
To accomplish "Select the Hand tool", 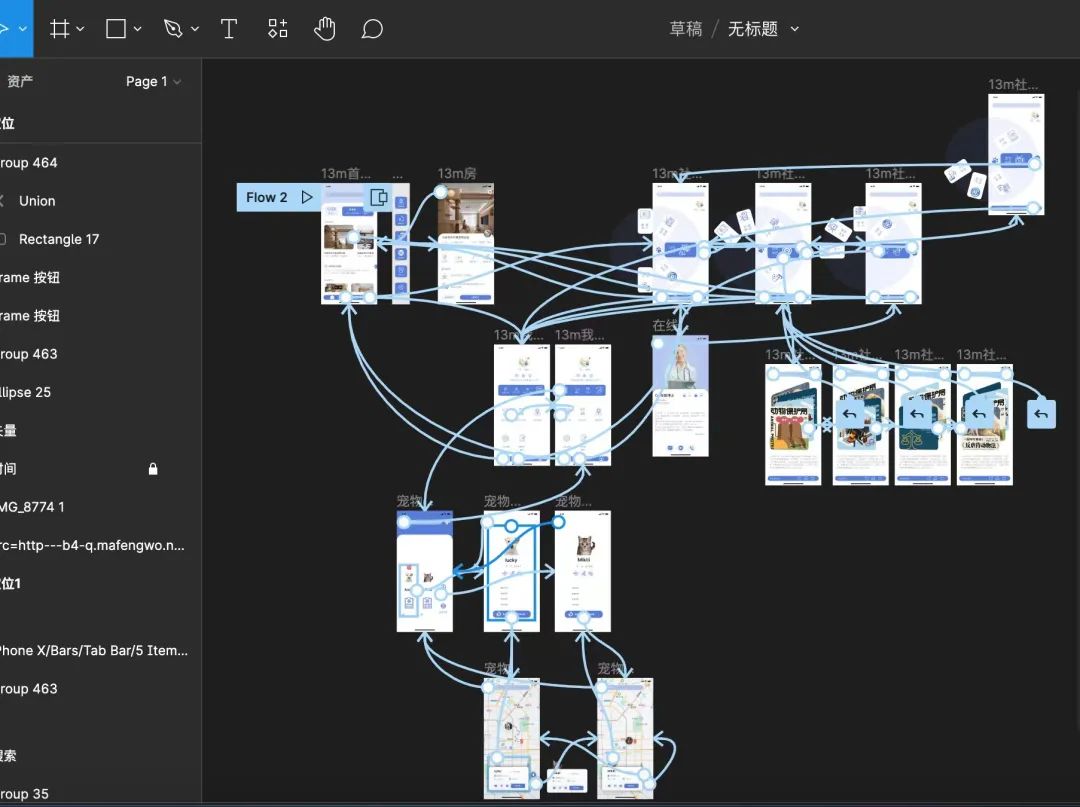I will pyautogui.click(x=324, y=29).
